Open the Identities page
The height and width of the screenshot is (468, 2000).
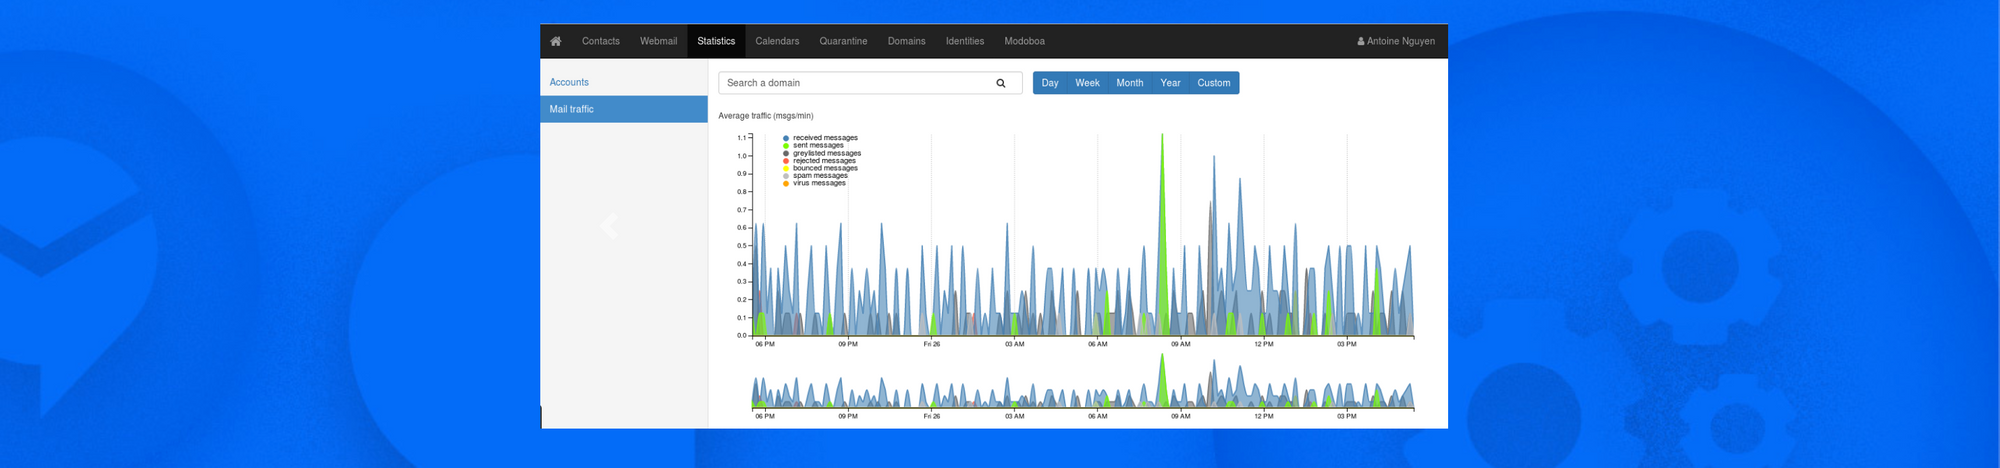965,41
